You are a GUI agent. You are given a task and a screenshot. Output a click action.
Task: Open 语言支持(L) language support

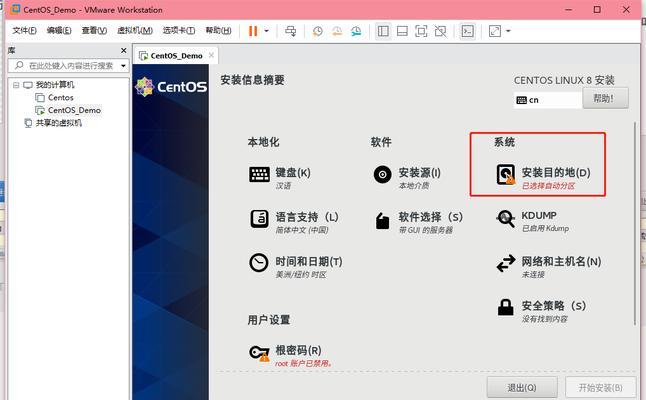coord(294,222)
